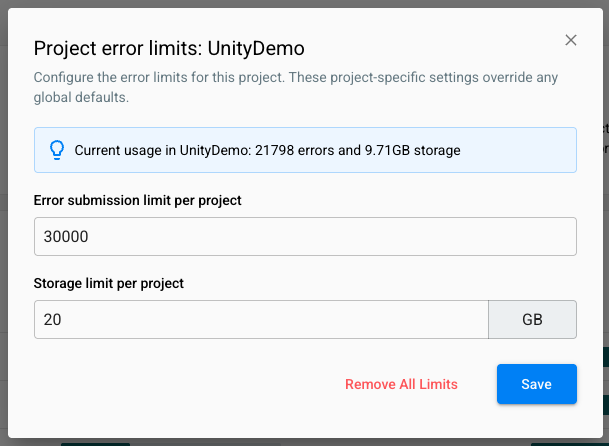Close the Project error limits dialog
The height and width of the screenshot is (446, 609).
click(x=571, y=40)
